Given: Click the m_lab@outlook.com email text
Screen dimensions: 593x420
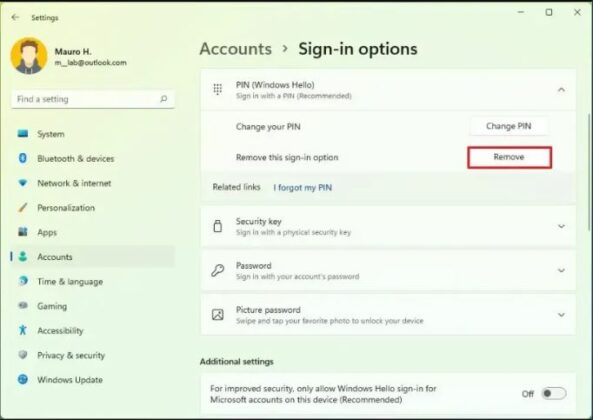Looking at the screenshot, I should pyautogui.click(x=90, y=63).
